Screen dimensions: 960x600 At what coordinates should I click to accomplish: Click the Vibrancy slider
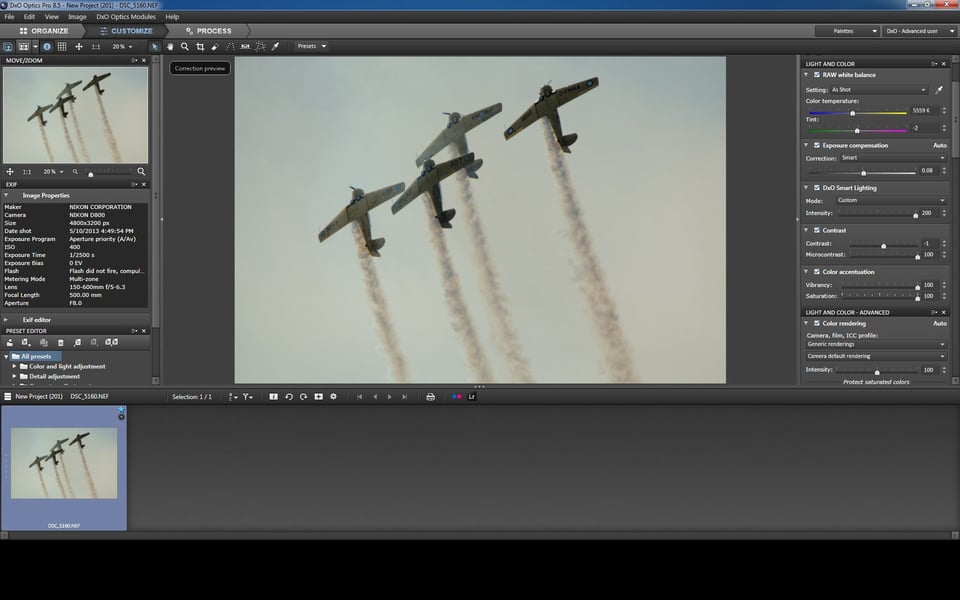(x=880, y=286)
